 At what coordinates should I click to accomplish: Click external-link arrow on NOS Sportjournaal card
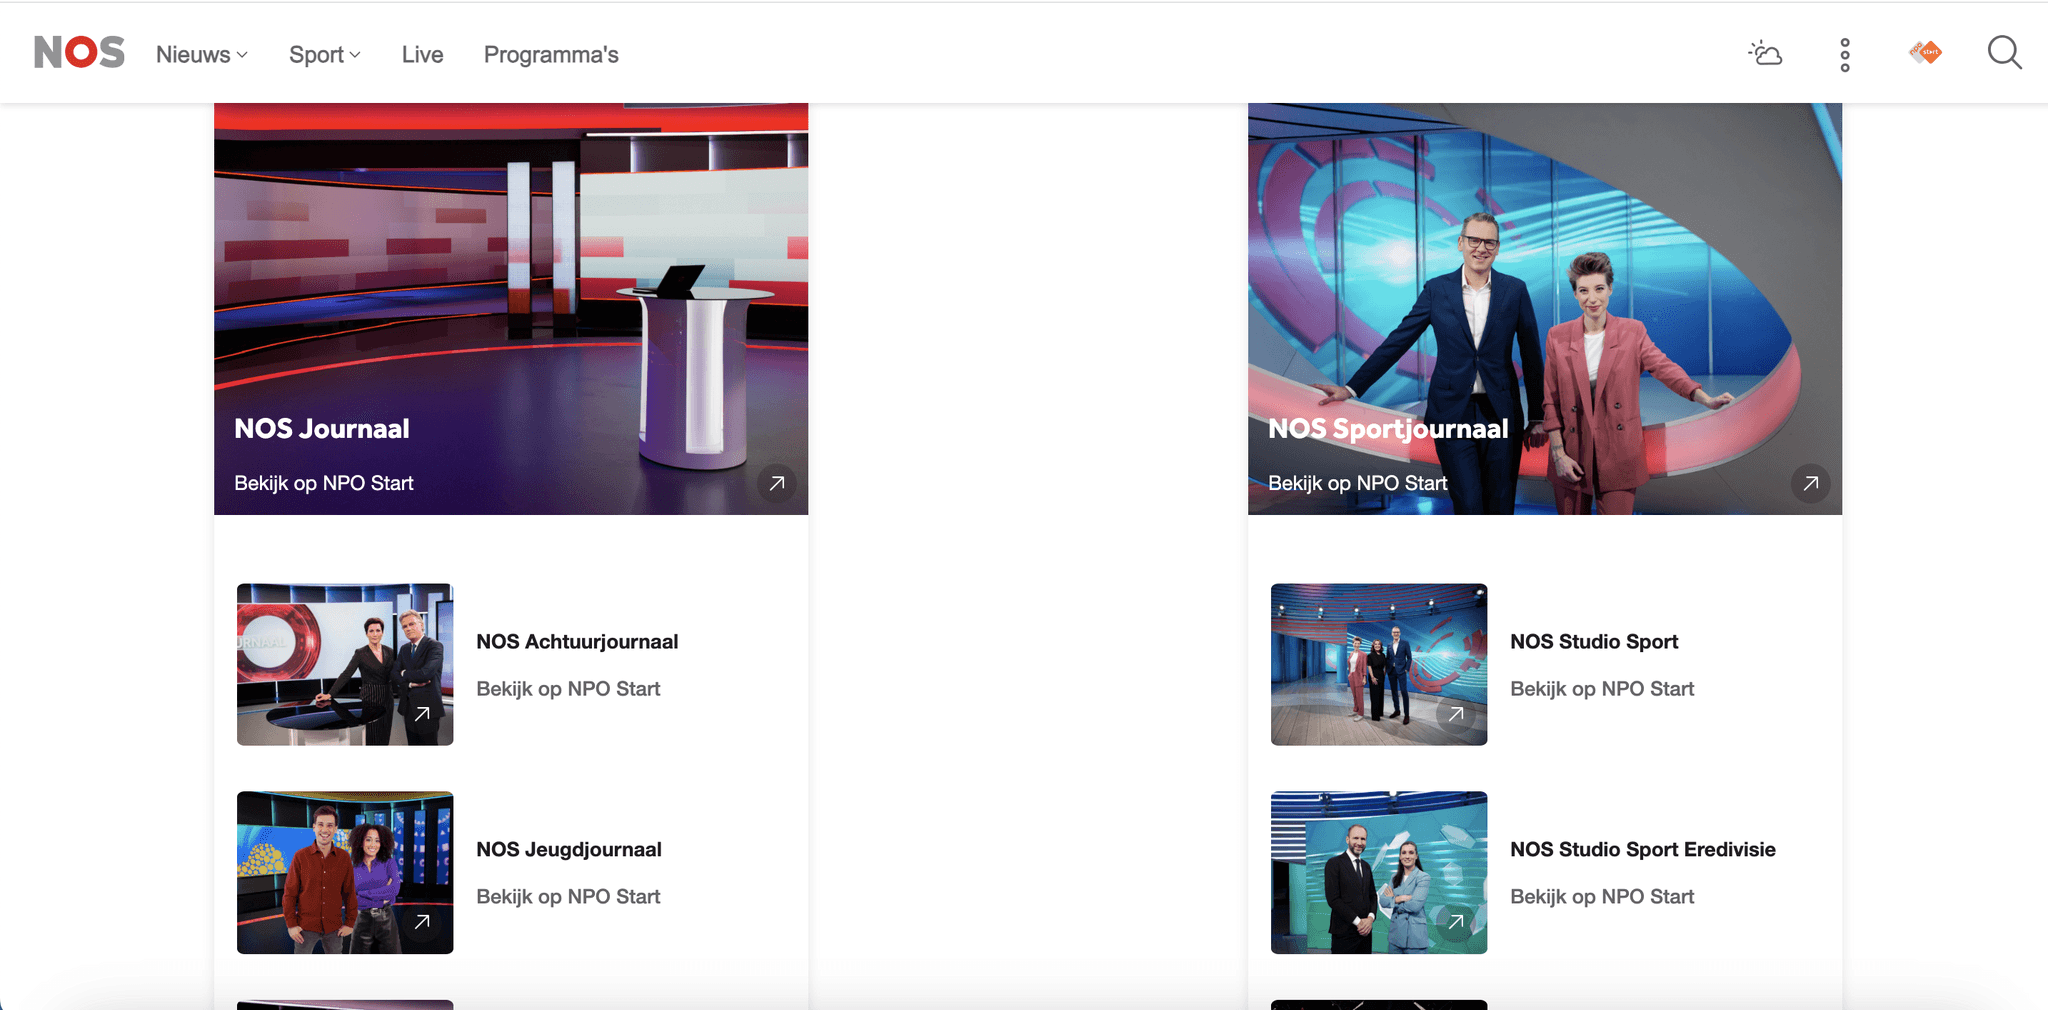click(x=1811, y=483)
